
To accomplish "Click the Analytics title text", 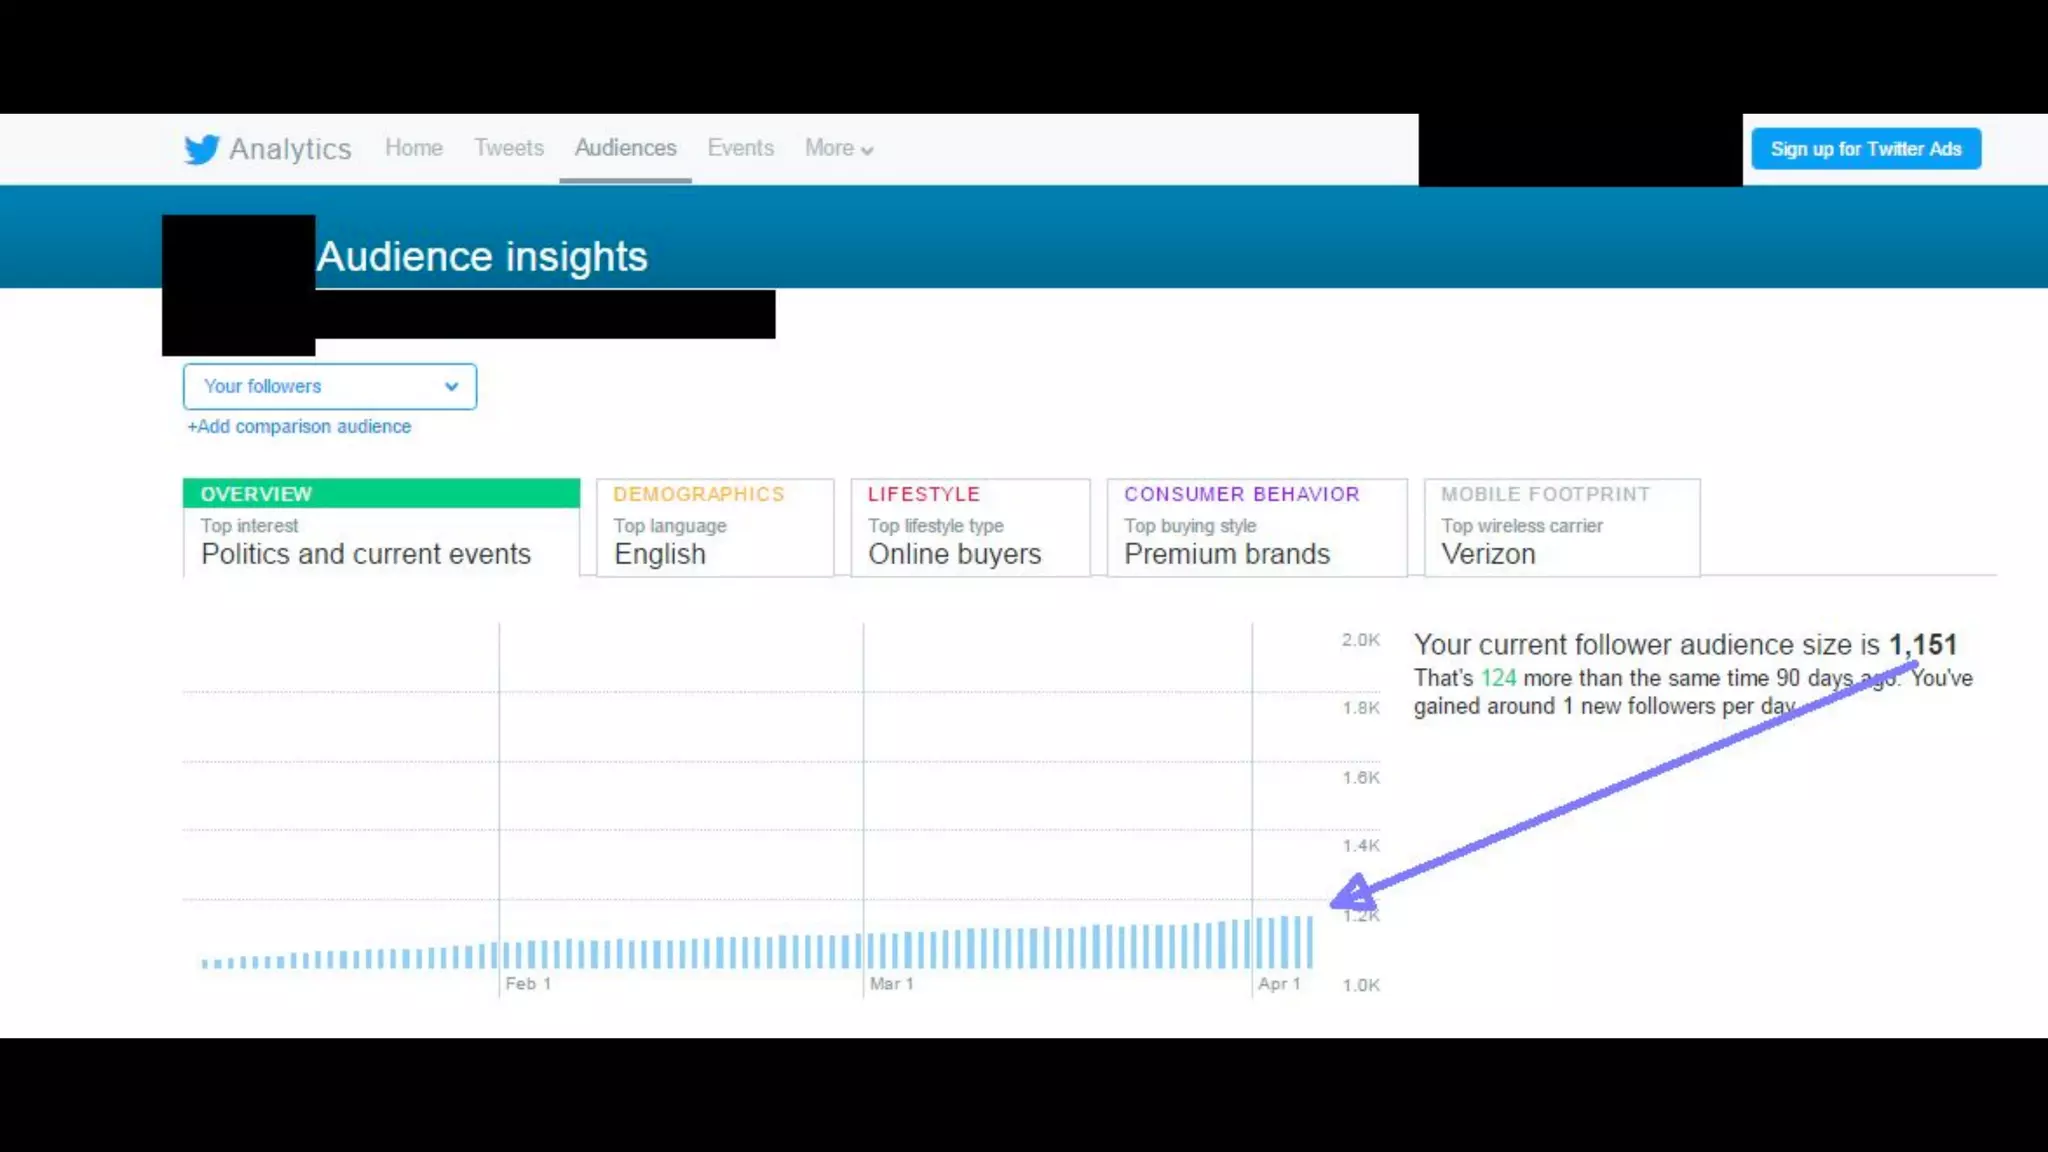I will 290,149.
